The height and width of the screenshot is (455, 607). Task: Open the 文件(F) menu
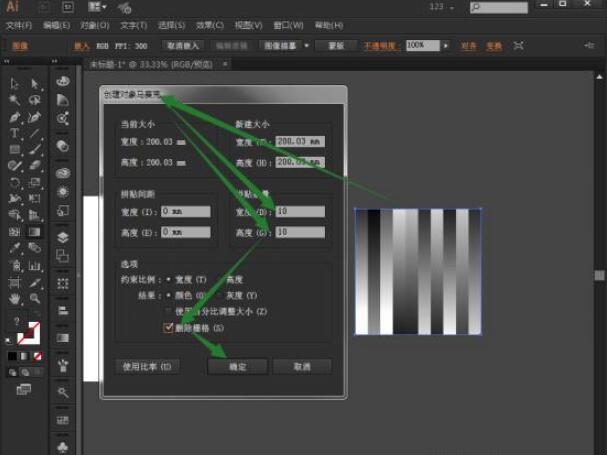(19, 26)
